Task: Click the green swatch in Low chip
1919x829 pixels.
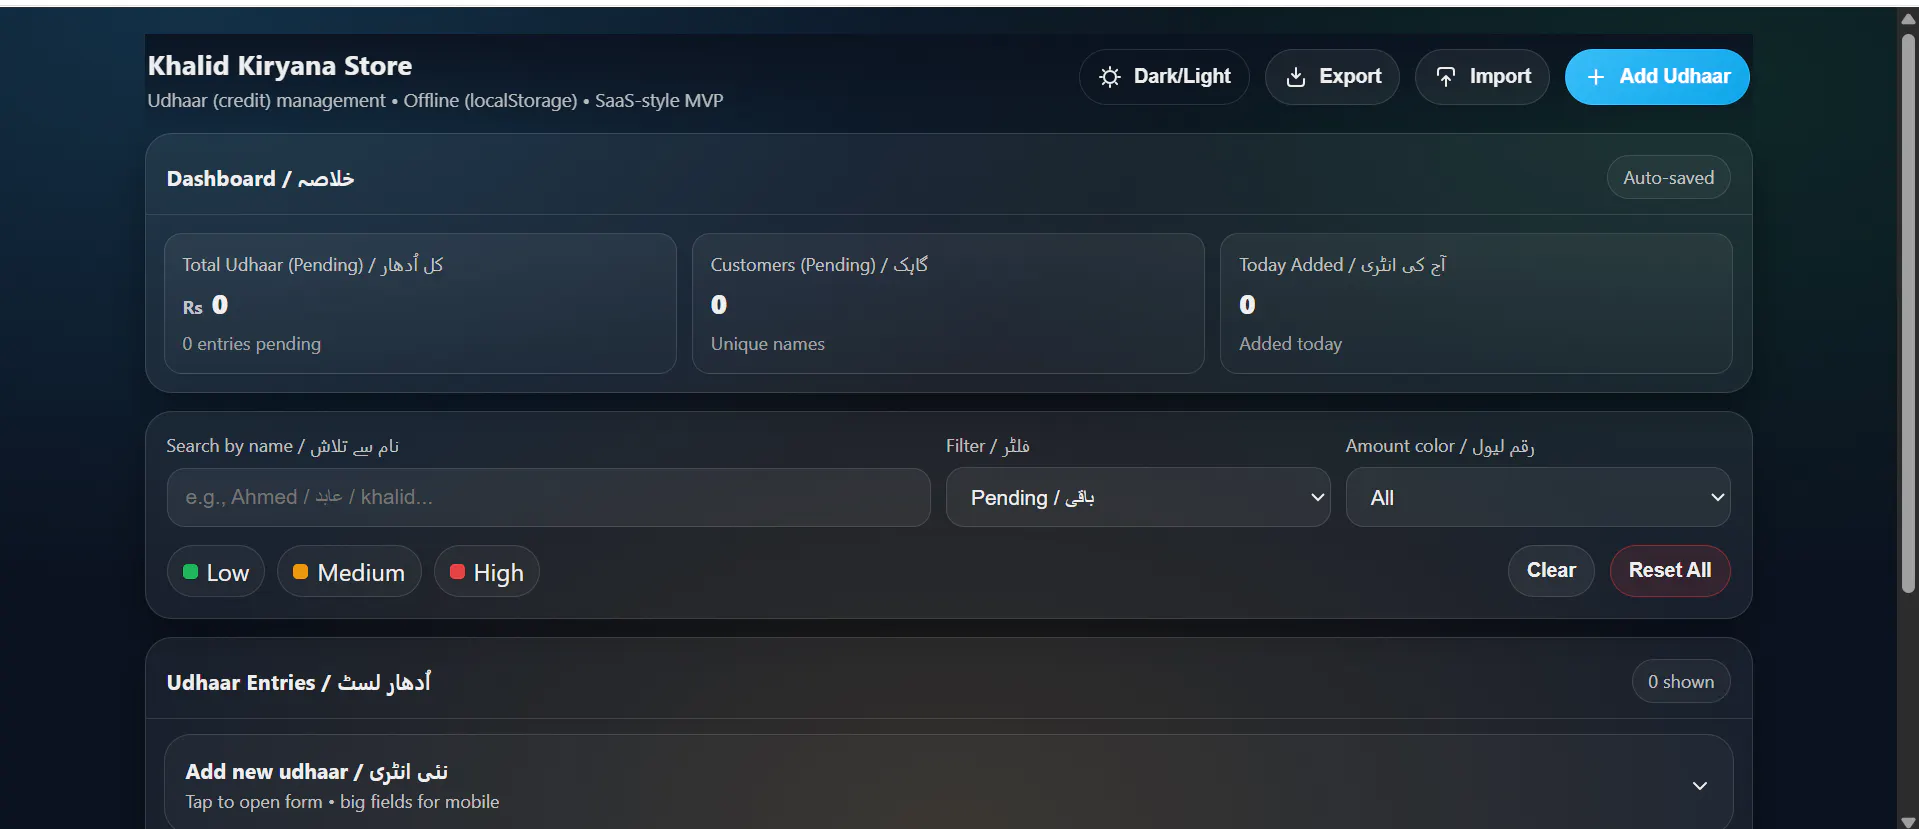Action: click(x=190, y=572)
